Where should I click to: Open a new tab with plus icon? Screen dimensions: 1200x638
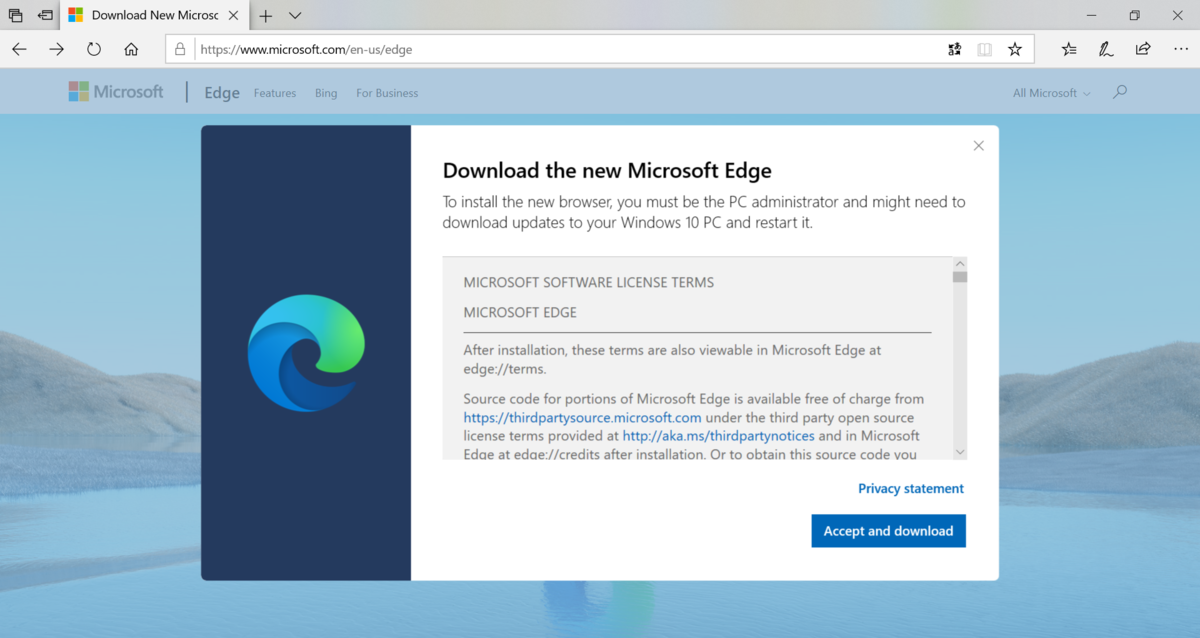click(x=266, y=16)
